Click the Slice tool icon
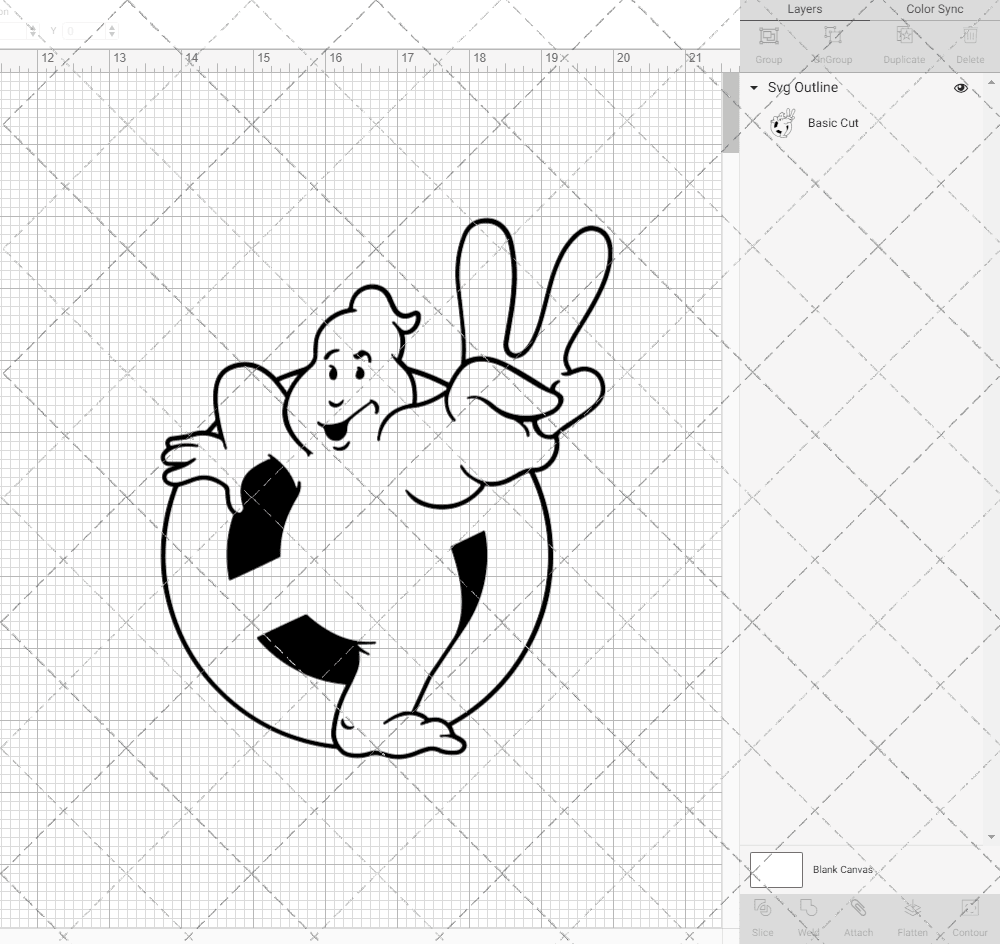 [x=762, y=908]
